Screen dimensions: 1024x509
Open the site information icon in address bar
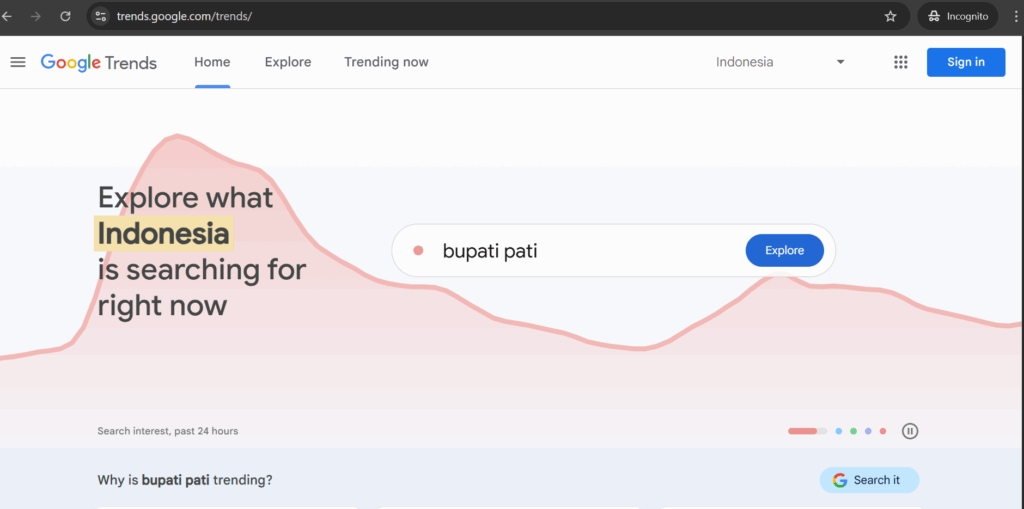point(100,16)
